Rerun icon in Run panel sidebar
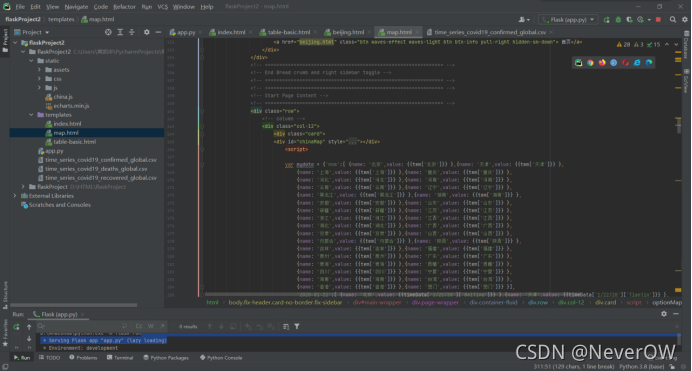This screenshot has height=371, width=692. coord(16,327)
